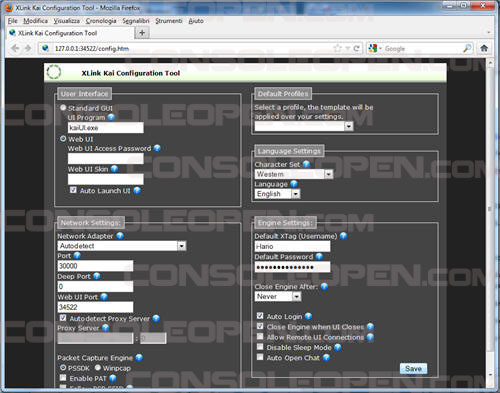Click the help icon beside Network Adapter
This screenshot has width=500, height=393.
tap(120, 236)
